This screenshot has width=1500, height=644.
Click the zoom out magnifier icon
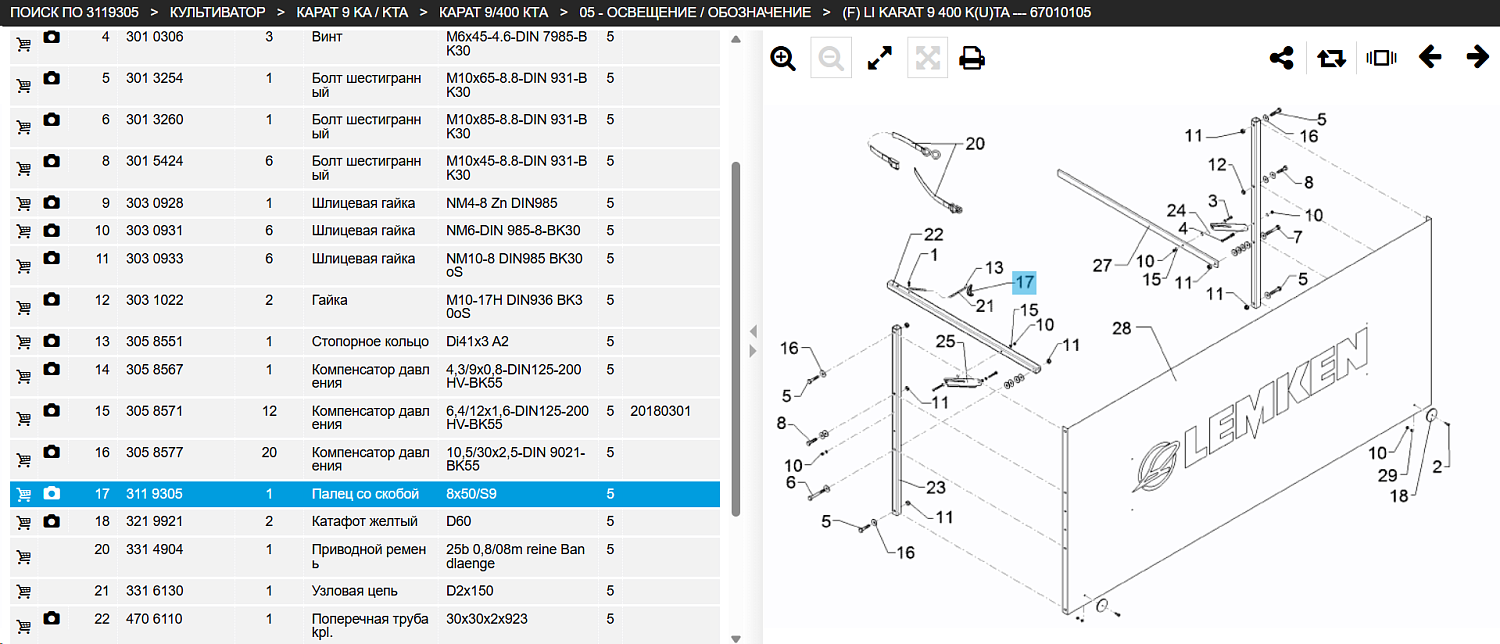(831, 58)
